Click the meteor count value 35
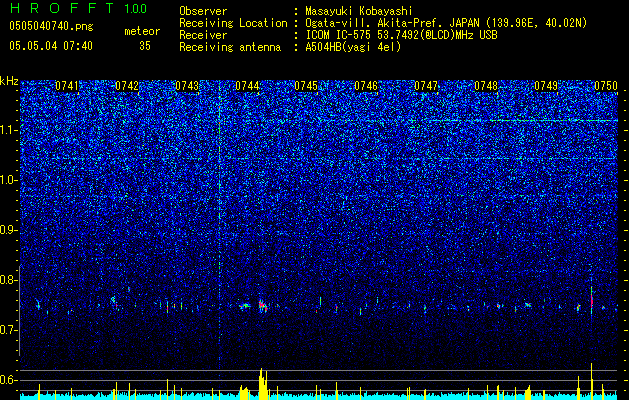 click(x=145, y=46)
